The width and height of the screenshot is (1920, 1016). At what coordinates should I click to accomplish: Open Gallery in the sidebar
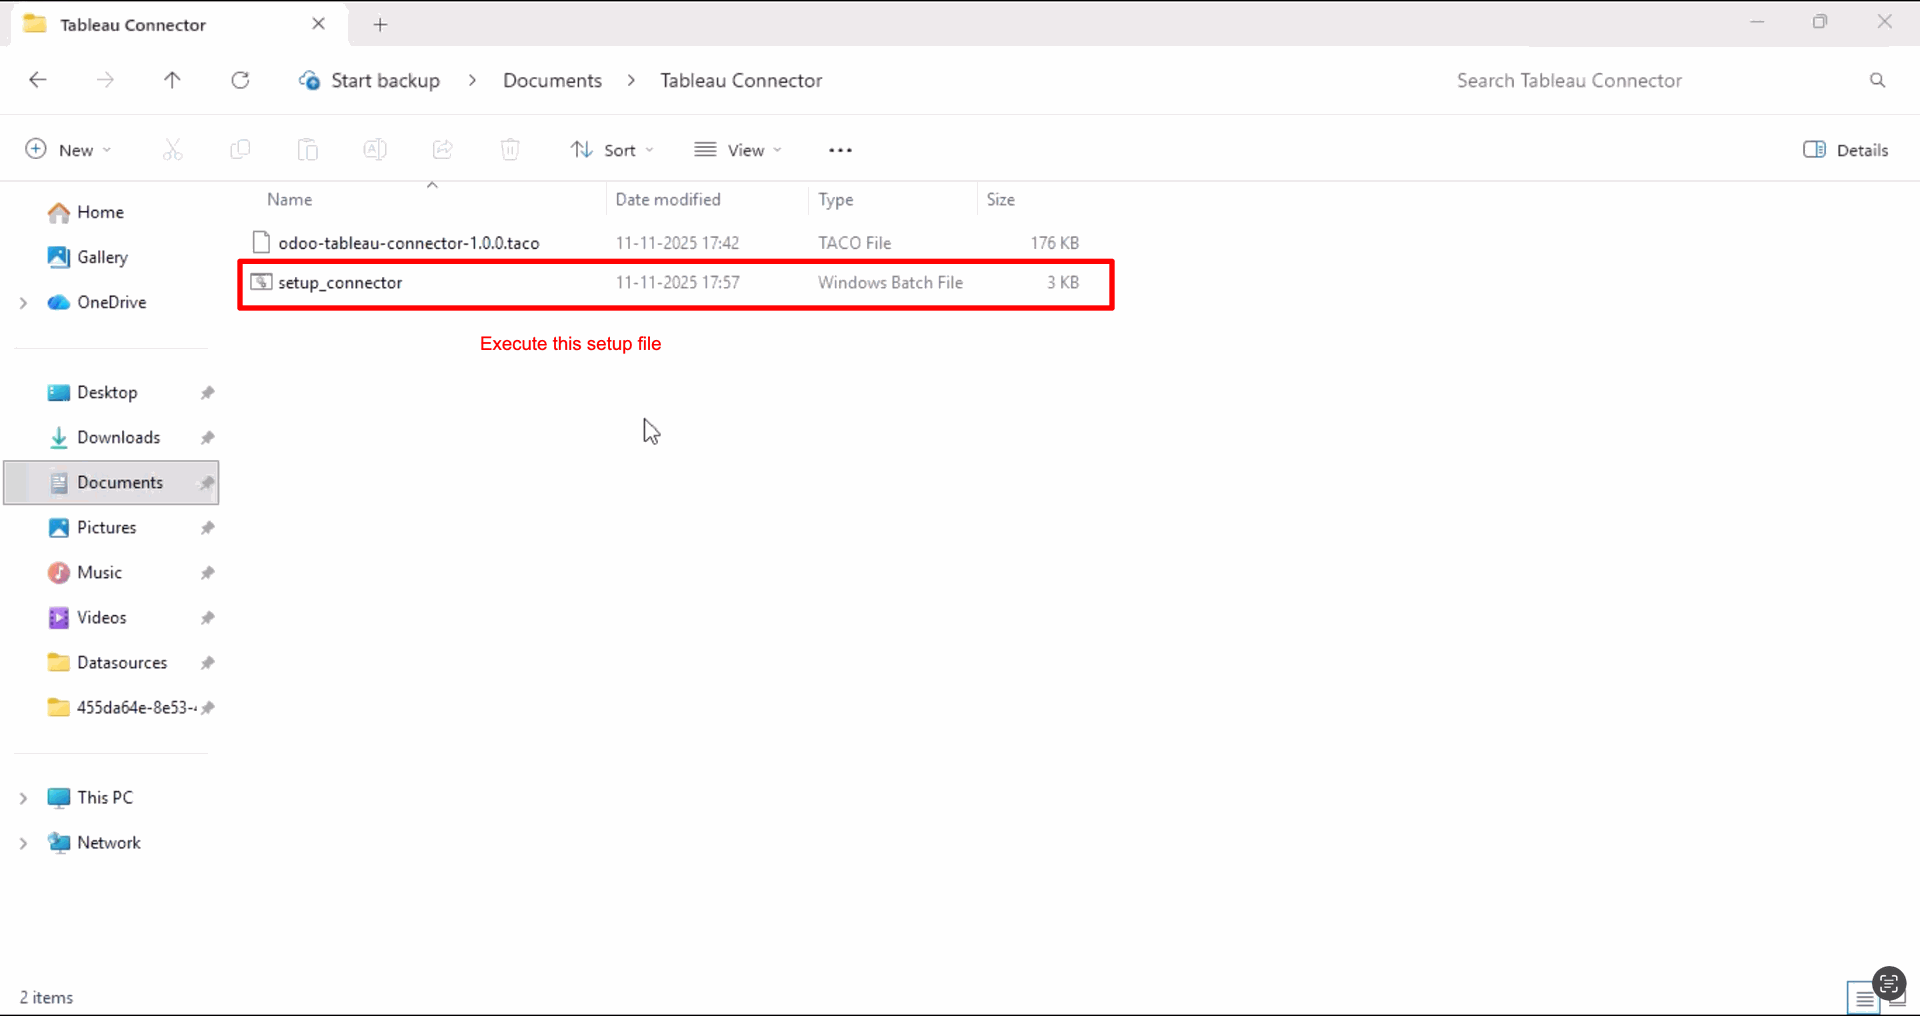[102, 257]
